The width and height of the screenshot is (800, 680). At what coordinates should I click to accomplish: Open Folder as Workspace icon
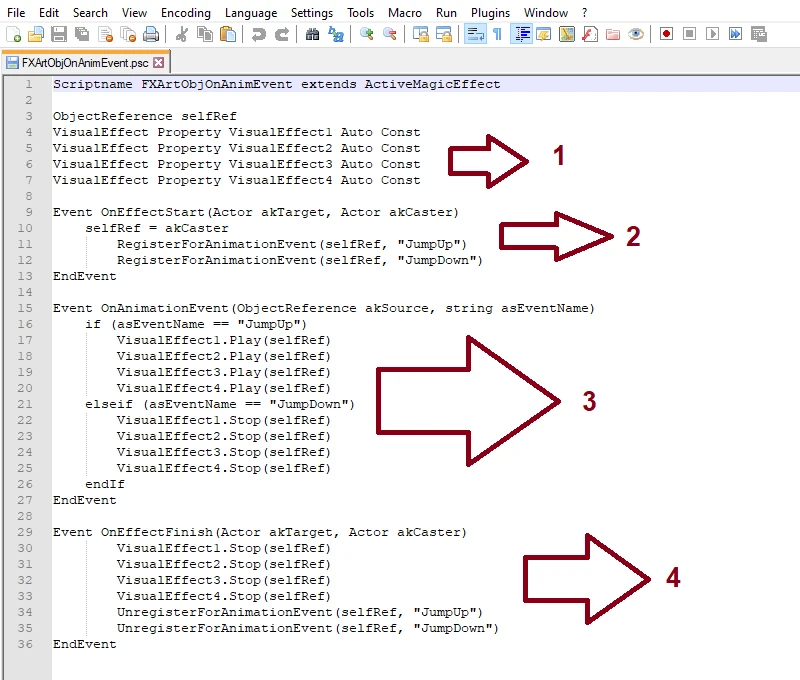click(613, 34)
